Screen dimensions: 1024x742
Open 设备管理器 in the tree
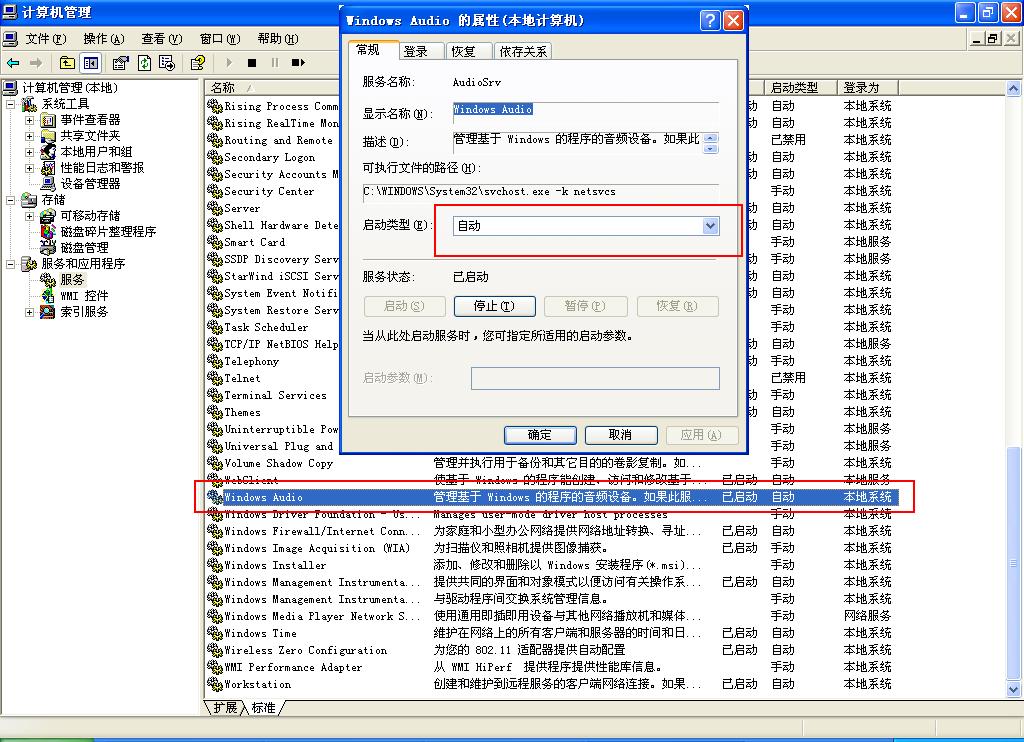point(90,184)
